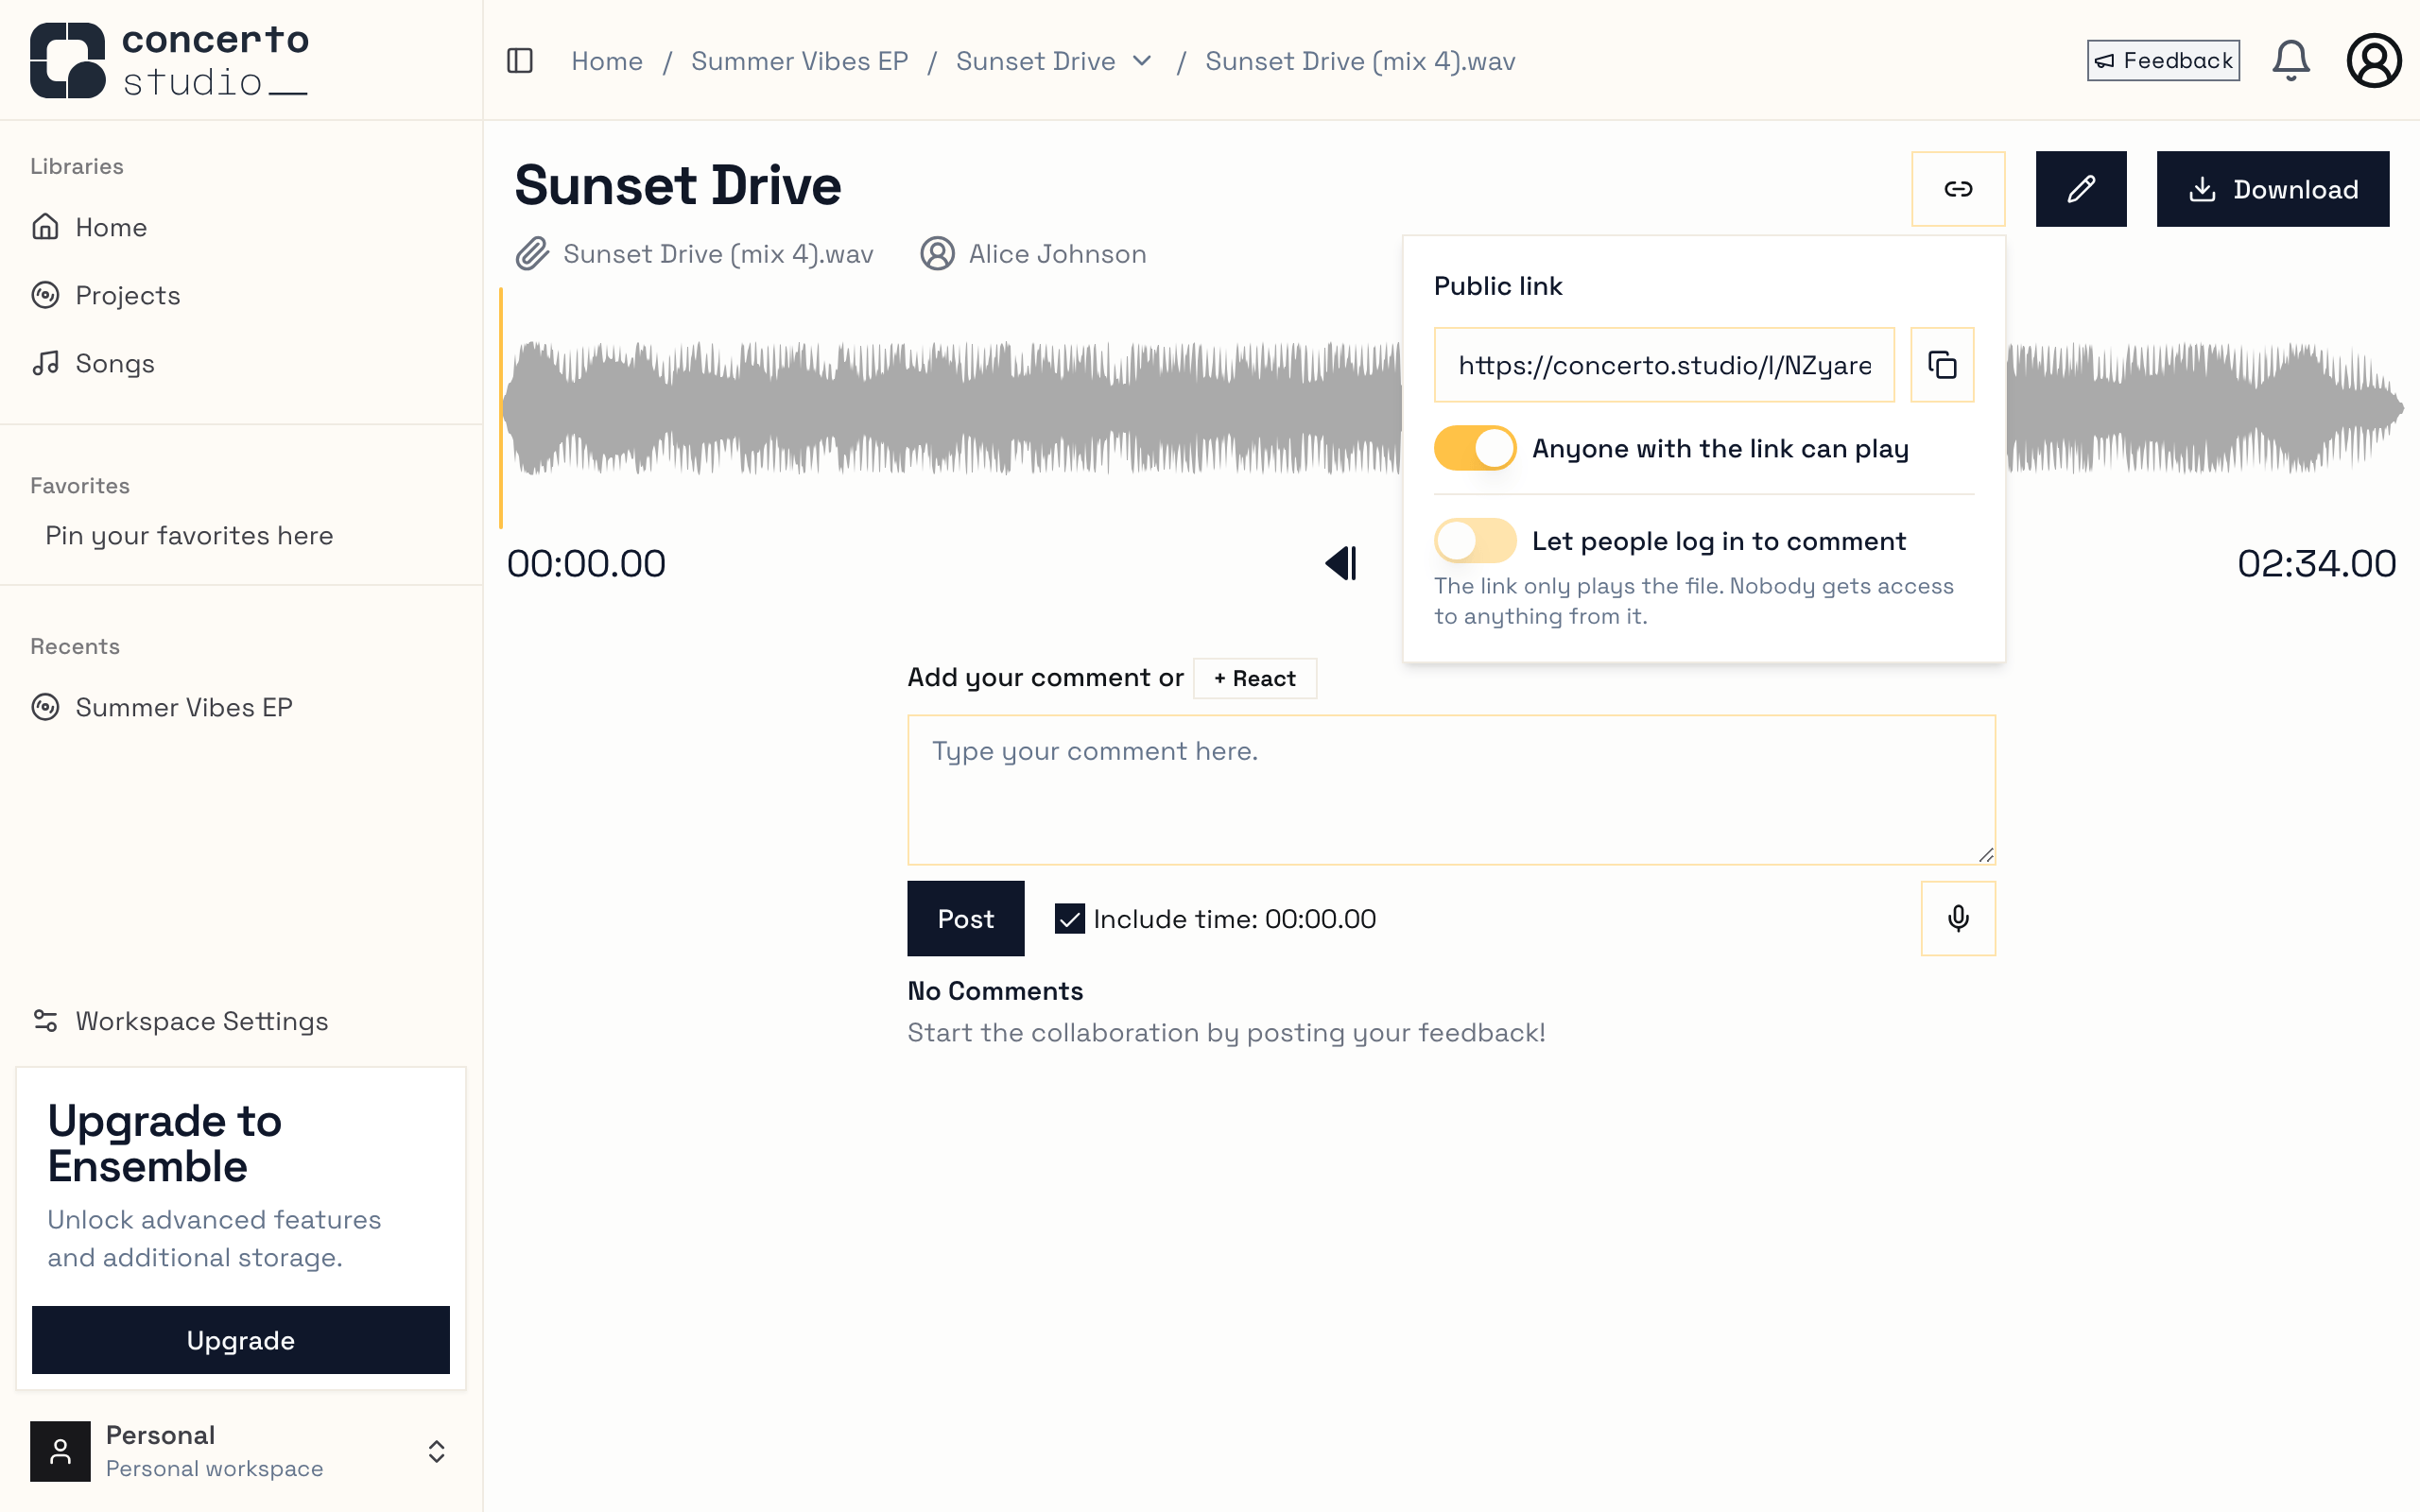Click the pencil edit button
This screenshot has width=2420, height=1512.
2081,189
